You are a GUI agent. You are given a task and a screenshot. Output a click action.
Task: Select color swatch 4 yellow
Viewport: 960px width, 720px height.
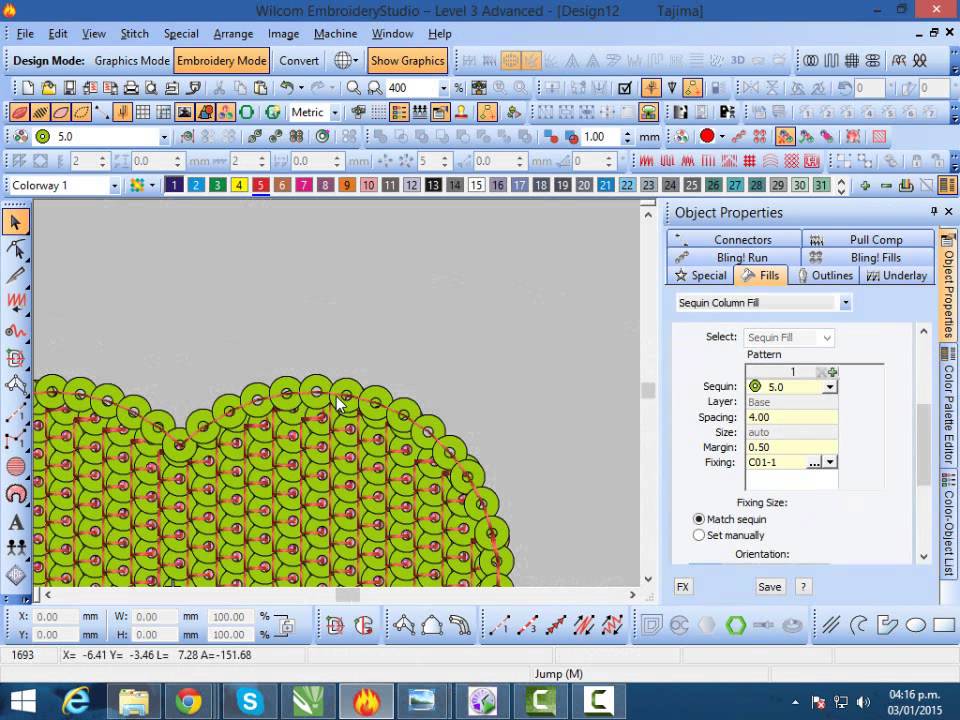(x=239, y=185)
